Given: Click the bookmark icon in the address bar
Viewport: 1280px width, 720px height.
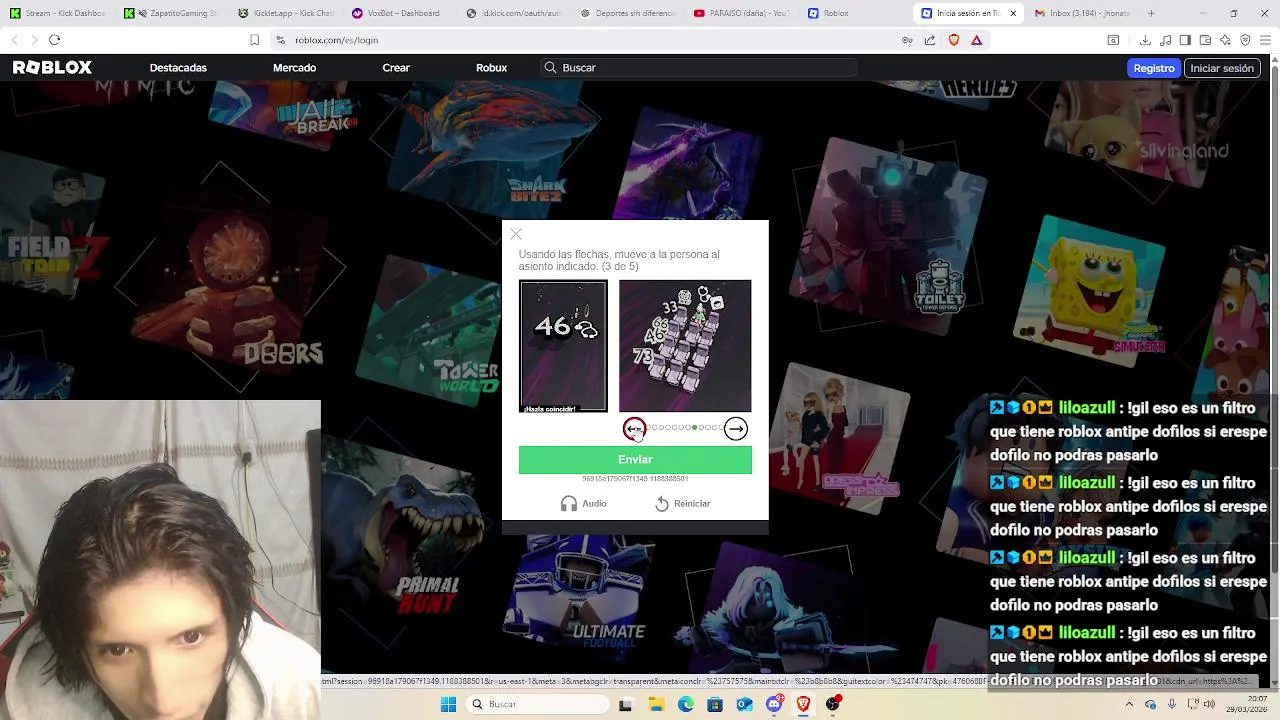Looking at the screenshot, I should click(255, 40).
